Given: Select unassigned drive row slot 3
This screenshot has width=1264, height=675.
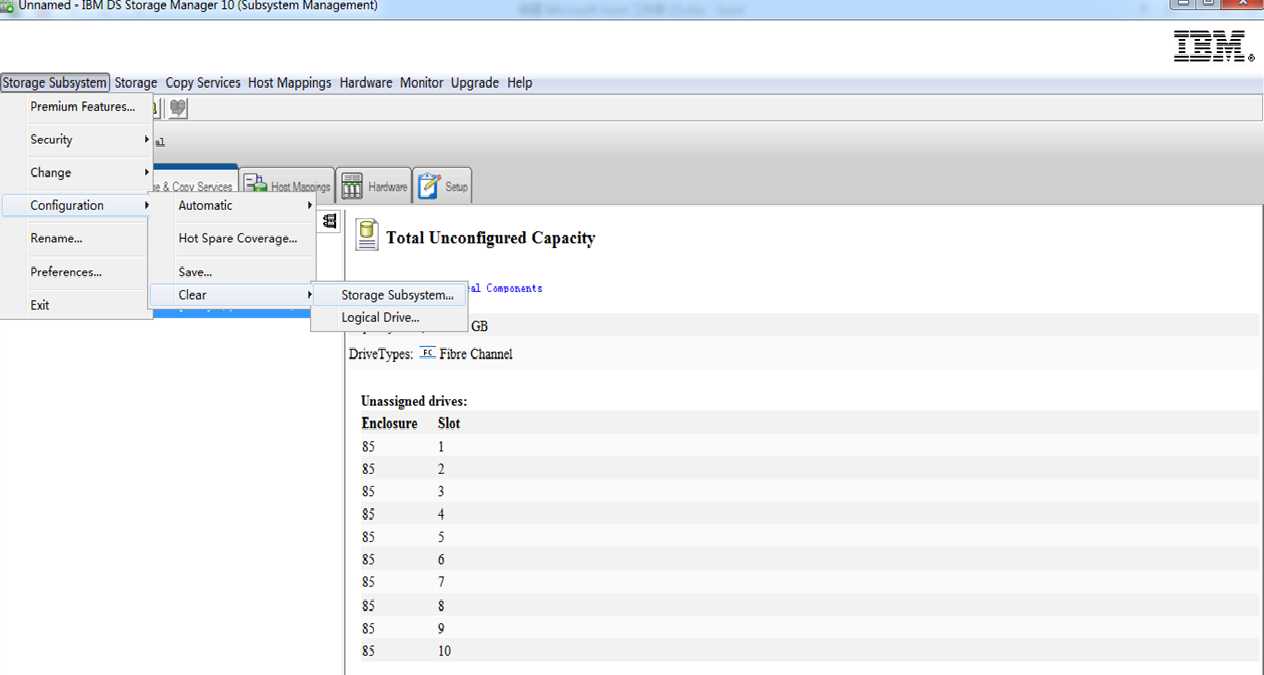Looking at the screenshot, I should click(x=810, y=492).
